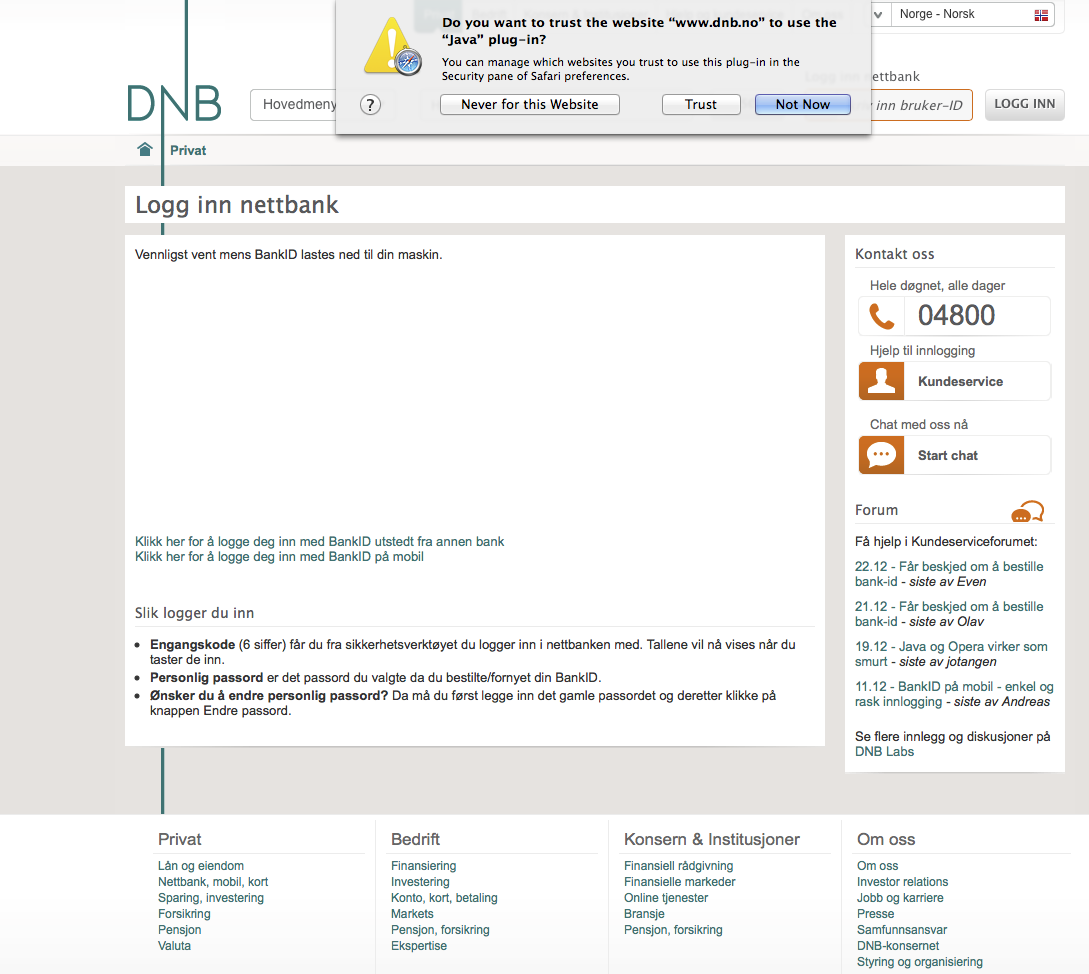This screenshot has width=1089, height=974.
Task: Click the Not Now button
Action: click(x=802, y=105)
